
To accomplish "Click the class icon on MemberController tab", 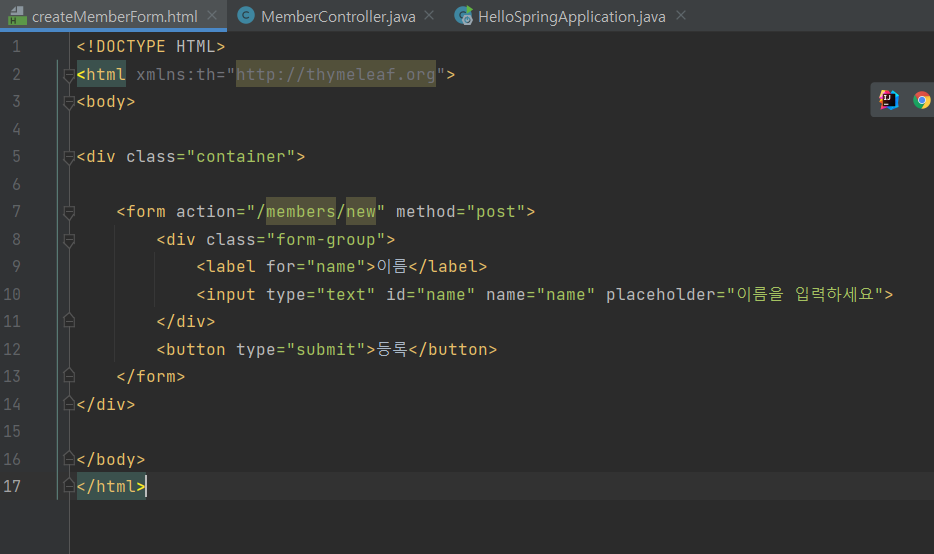I will click(x=245, y=16).
